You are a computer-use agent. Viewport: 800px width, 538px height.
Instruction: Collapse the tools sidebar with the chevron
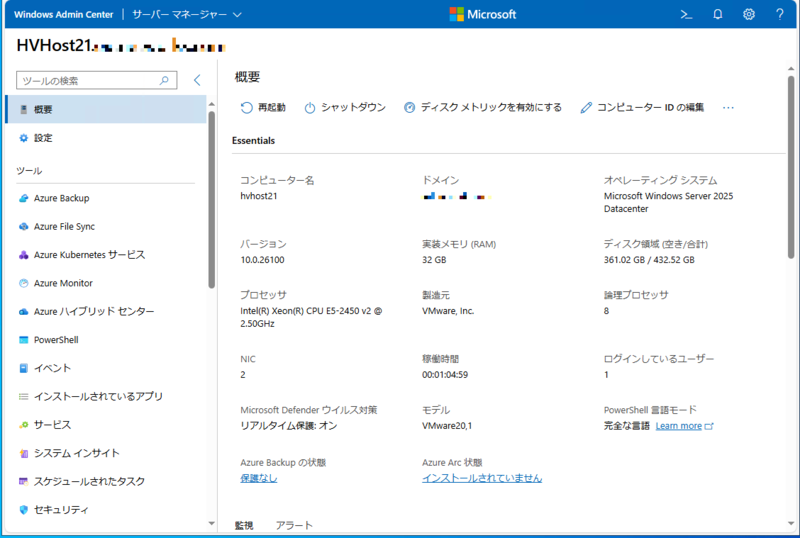coord(197,80)
